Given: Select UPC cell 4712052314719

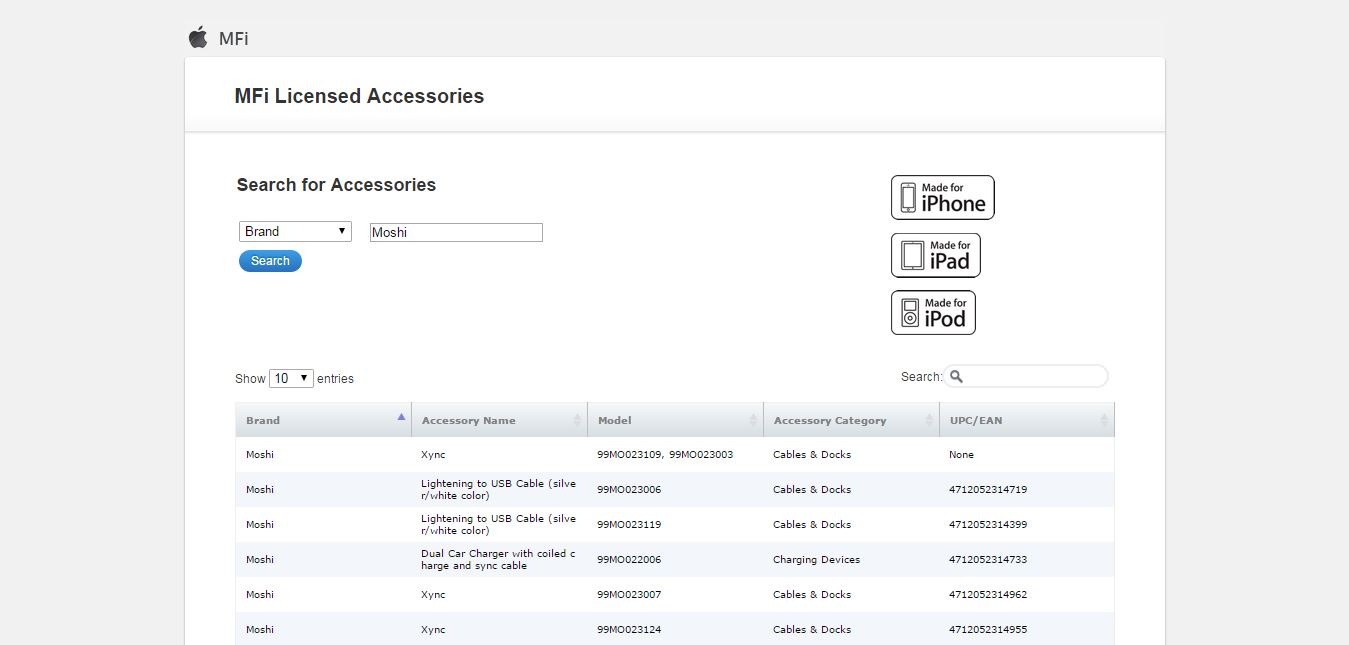Looking at the screenshot, I should point(988,490).
